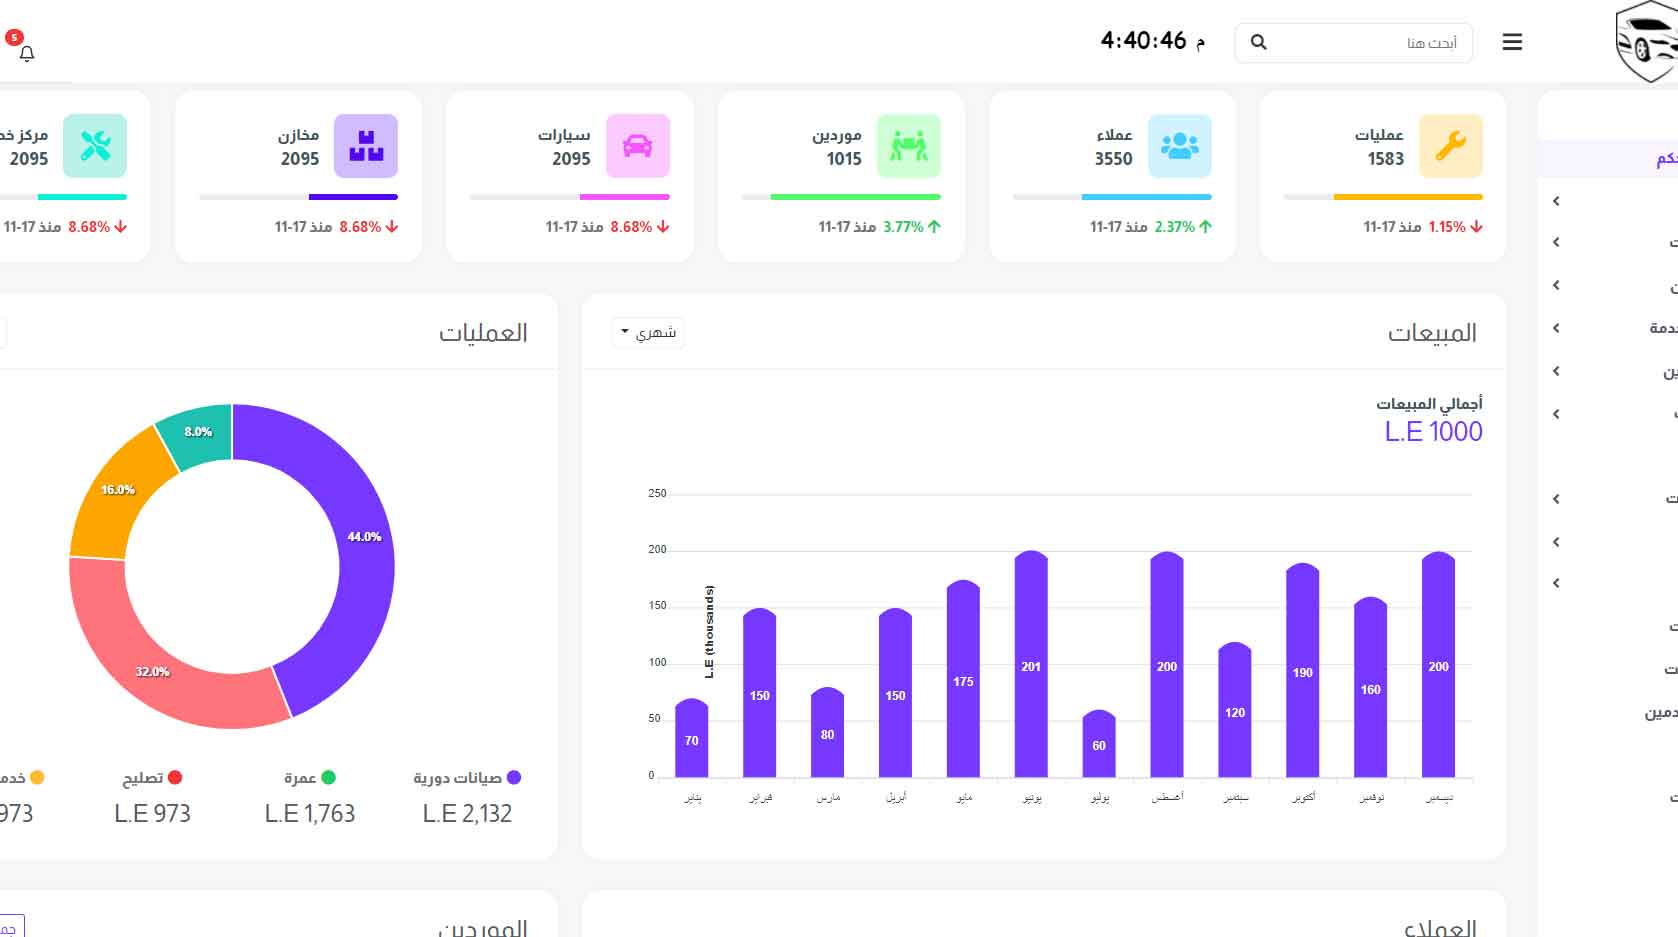Click the مايو bar labeled 175

pos(963,678)
